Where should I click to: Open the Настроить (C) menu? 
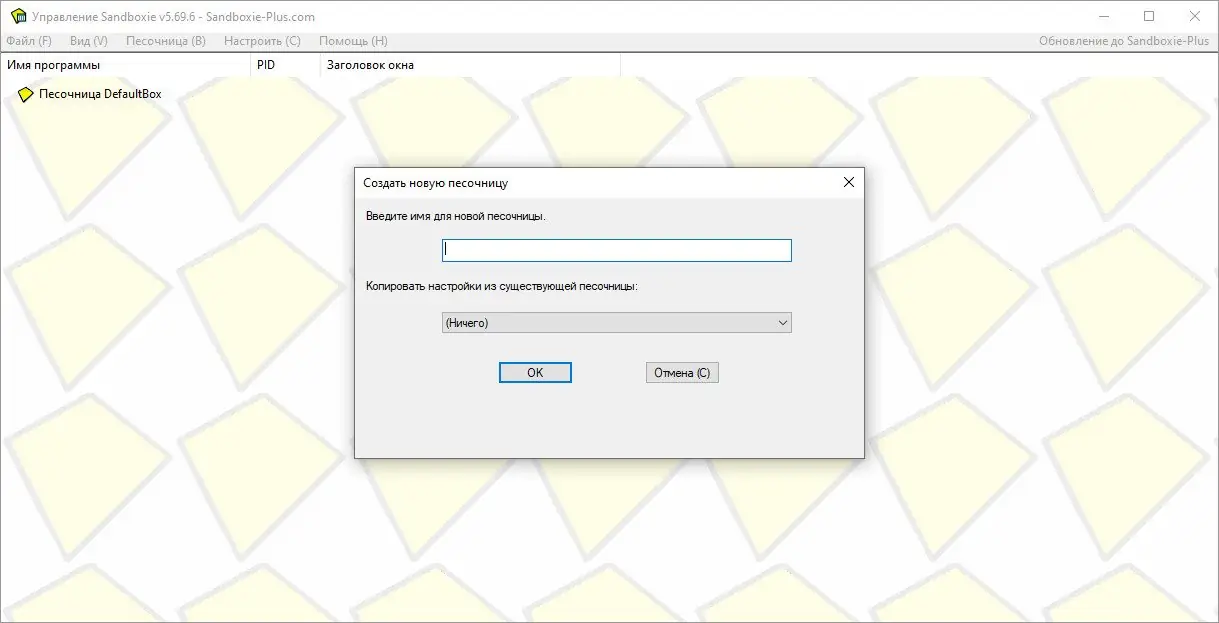(x=262, y=41)
